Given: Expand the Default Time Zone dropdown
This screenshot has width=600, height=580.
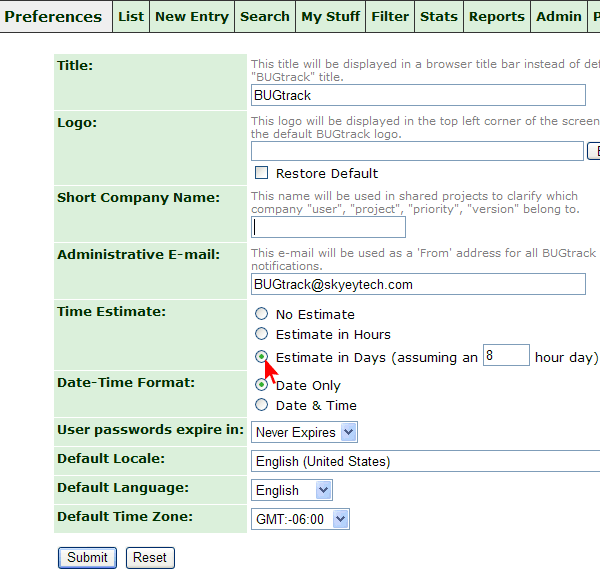Looking at the screenshot, I should (300, 518).
